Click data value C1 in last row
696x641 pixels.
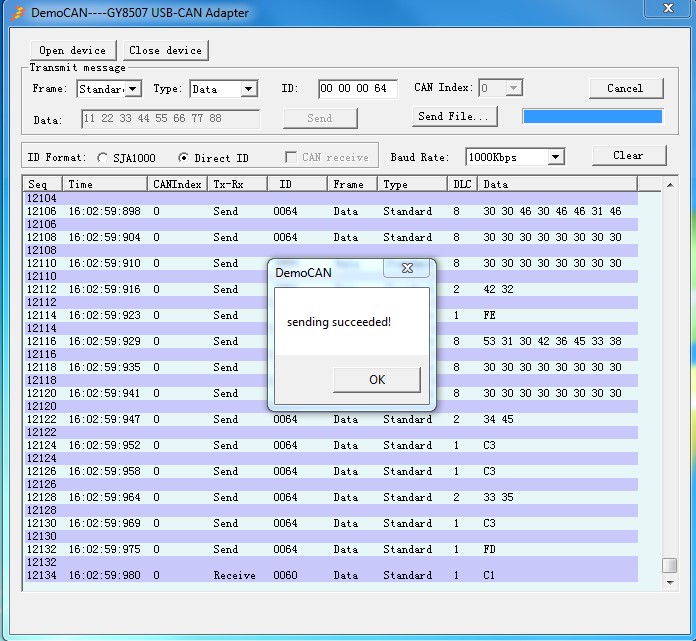[489, 575]
